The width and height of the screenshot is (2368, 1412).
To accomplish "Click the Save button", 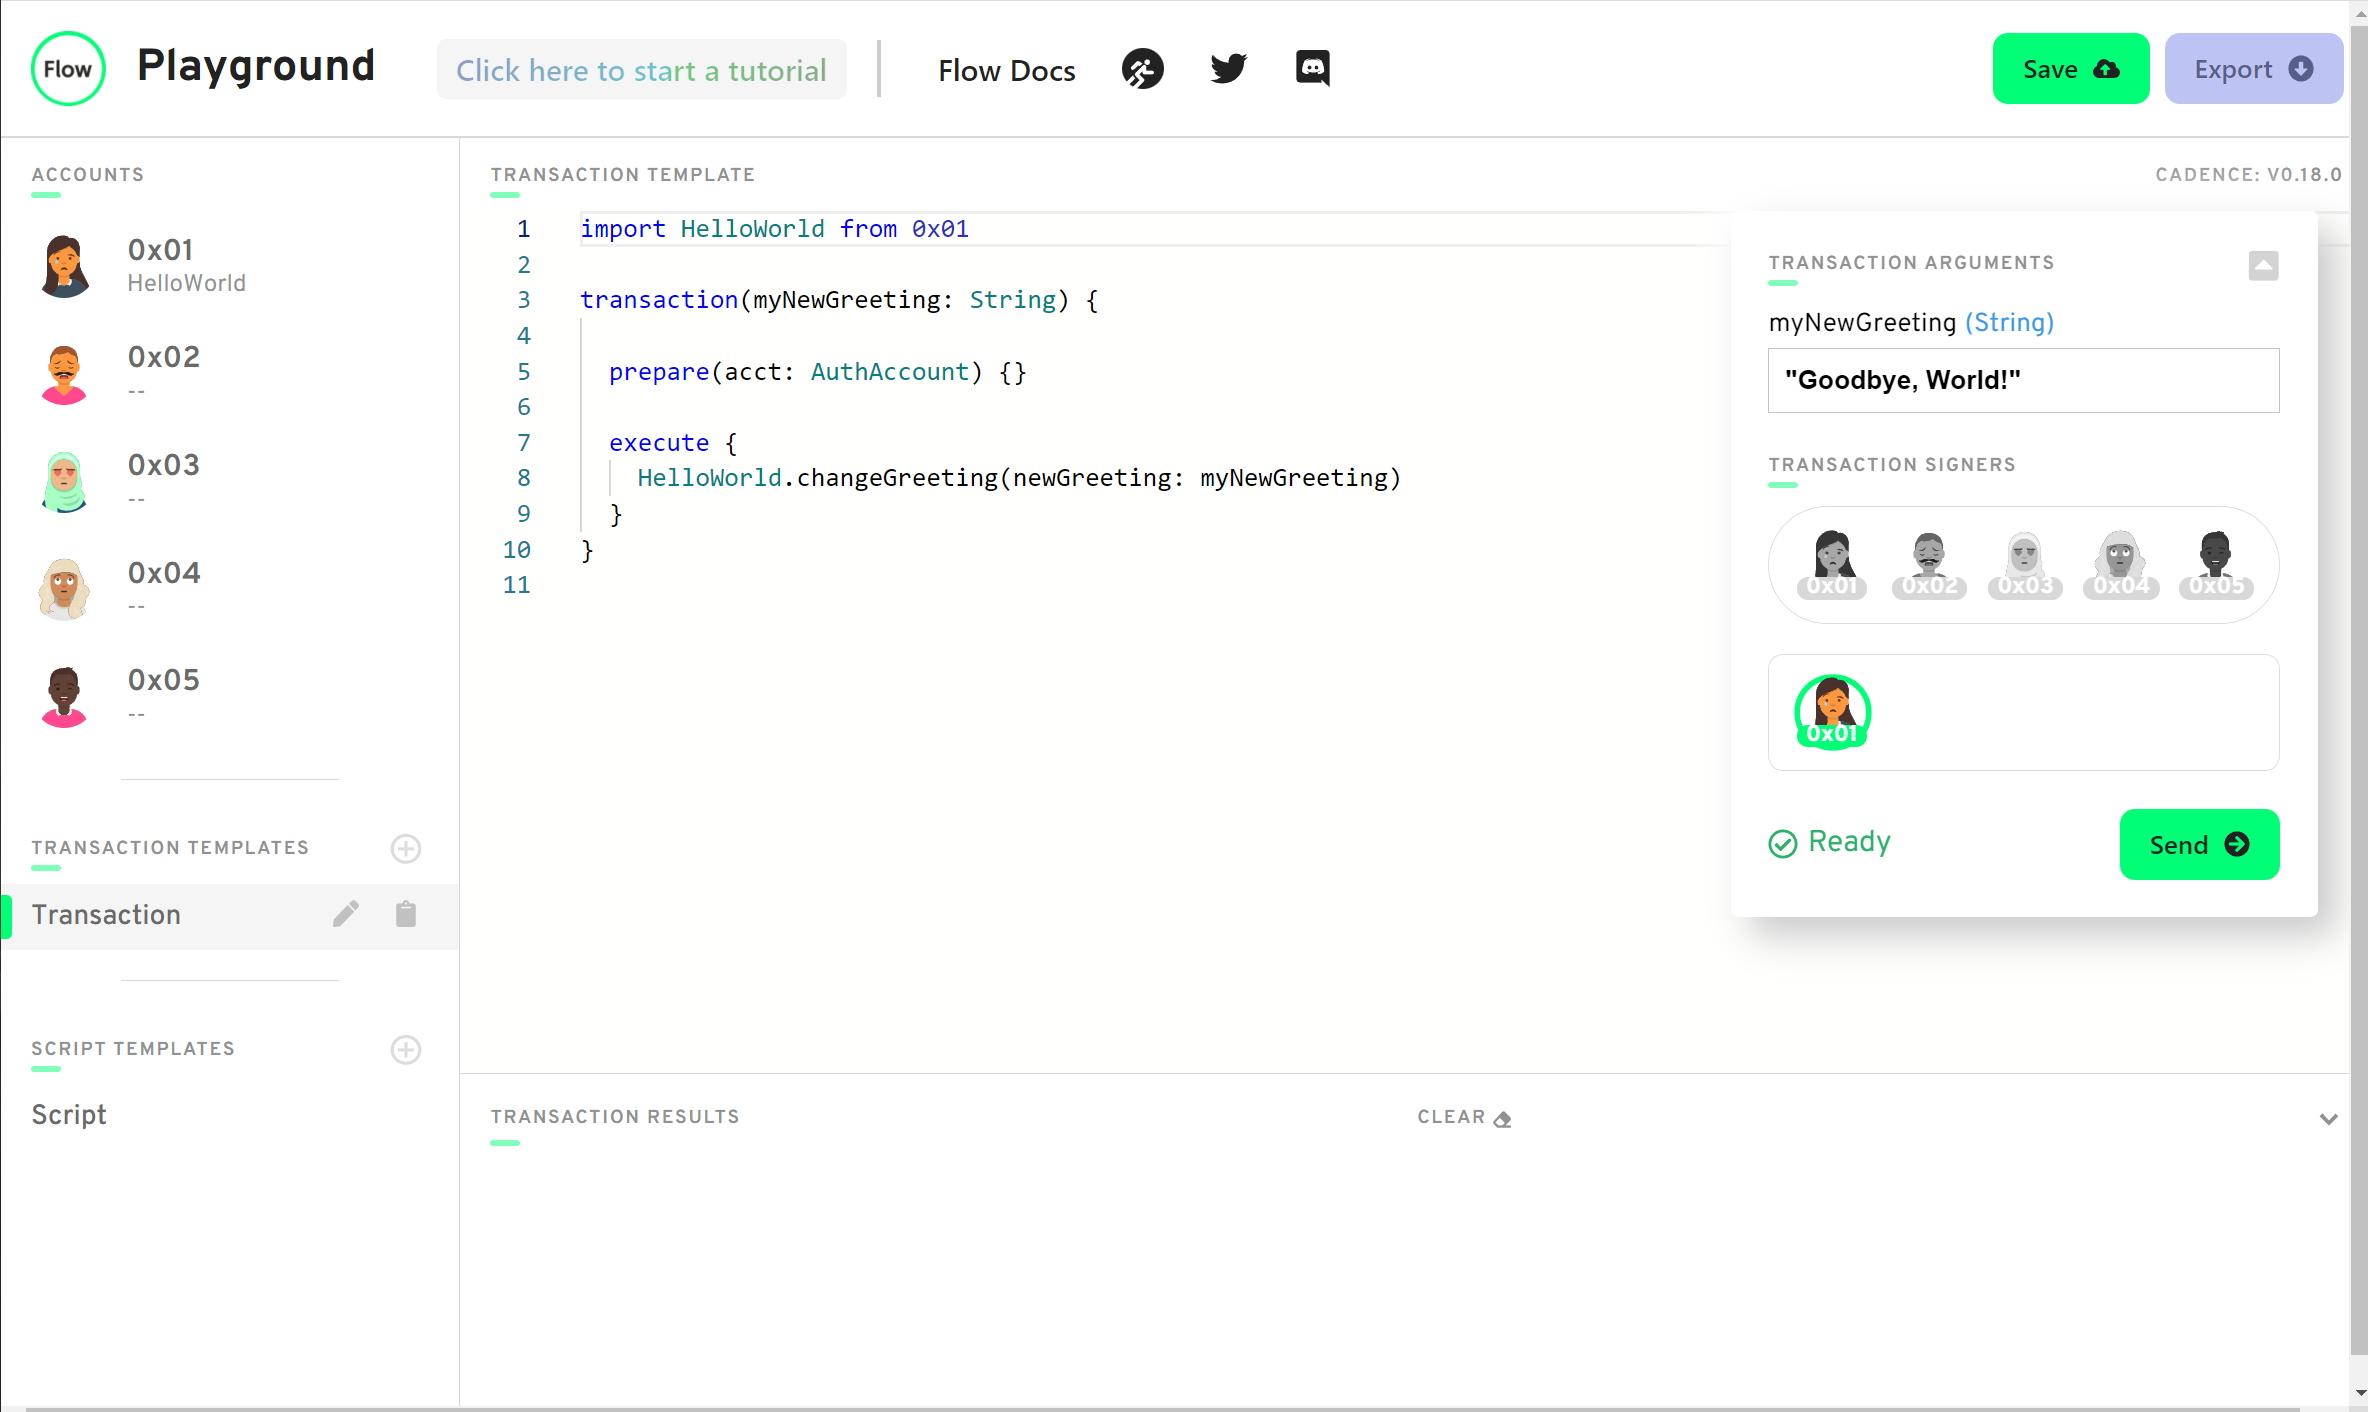I will coord(2070,69).
